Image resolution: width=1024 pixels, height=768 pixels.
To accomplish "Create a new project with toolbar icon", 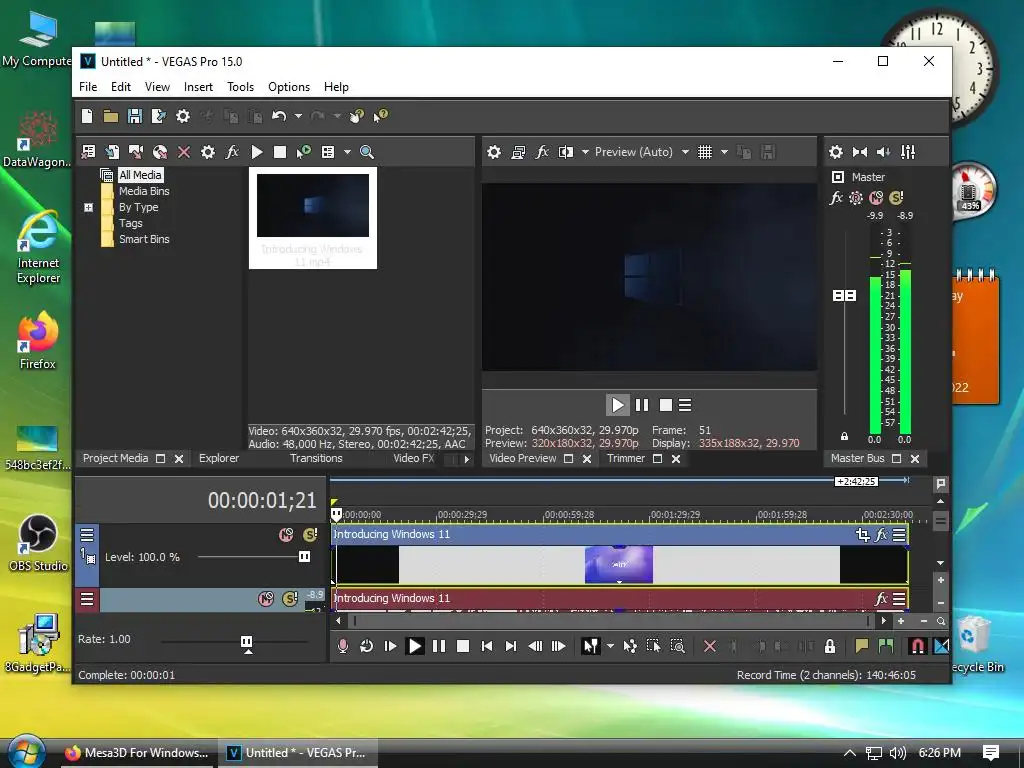I will (87, 116).
